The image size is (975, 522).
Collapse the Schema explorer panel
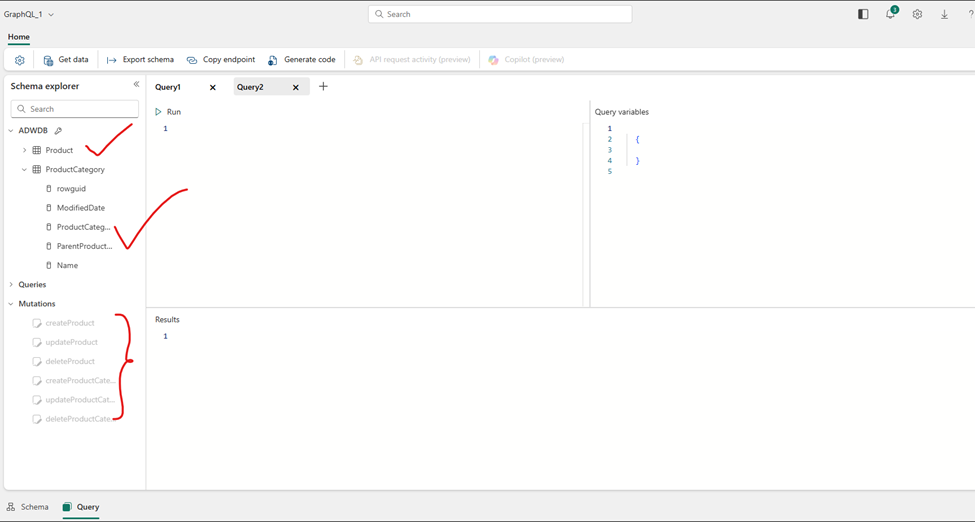pyautogui.click(x=137, y=85)
